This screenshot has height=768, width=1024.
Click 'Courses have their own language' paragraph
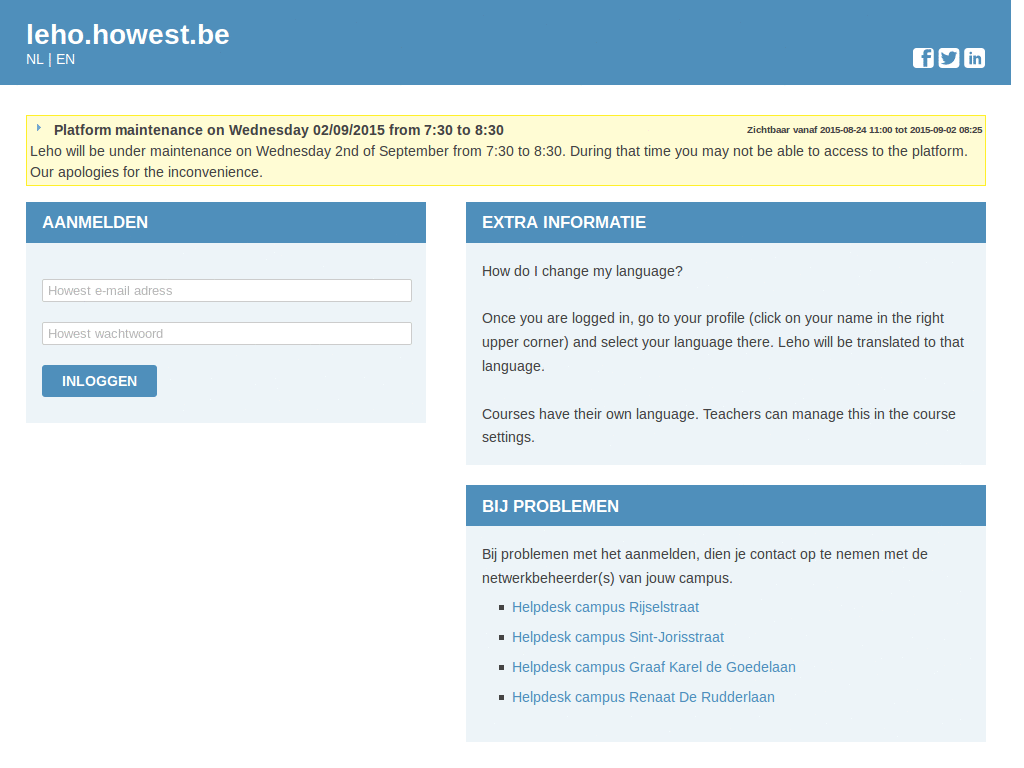[718, 426]
